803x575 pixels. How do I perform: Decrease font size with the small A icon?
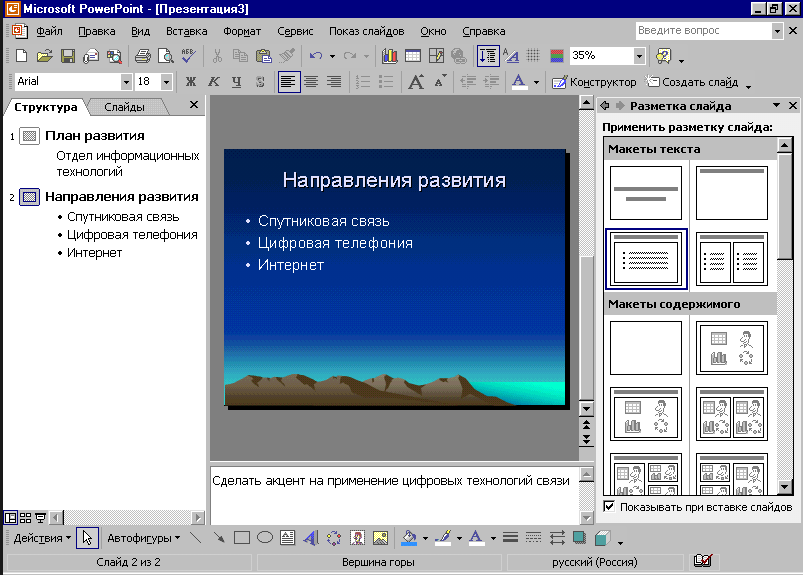pos(440,81)
